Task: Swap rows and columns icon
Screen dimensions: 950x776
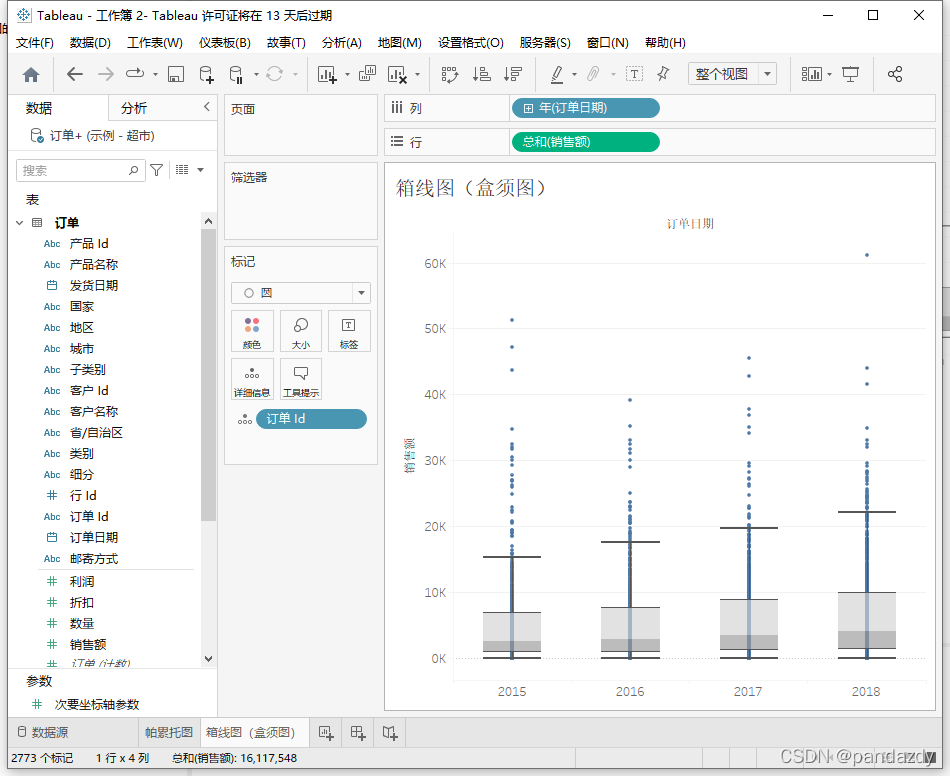Action: click(x=450, y=75)
